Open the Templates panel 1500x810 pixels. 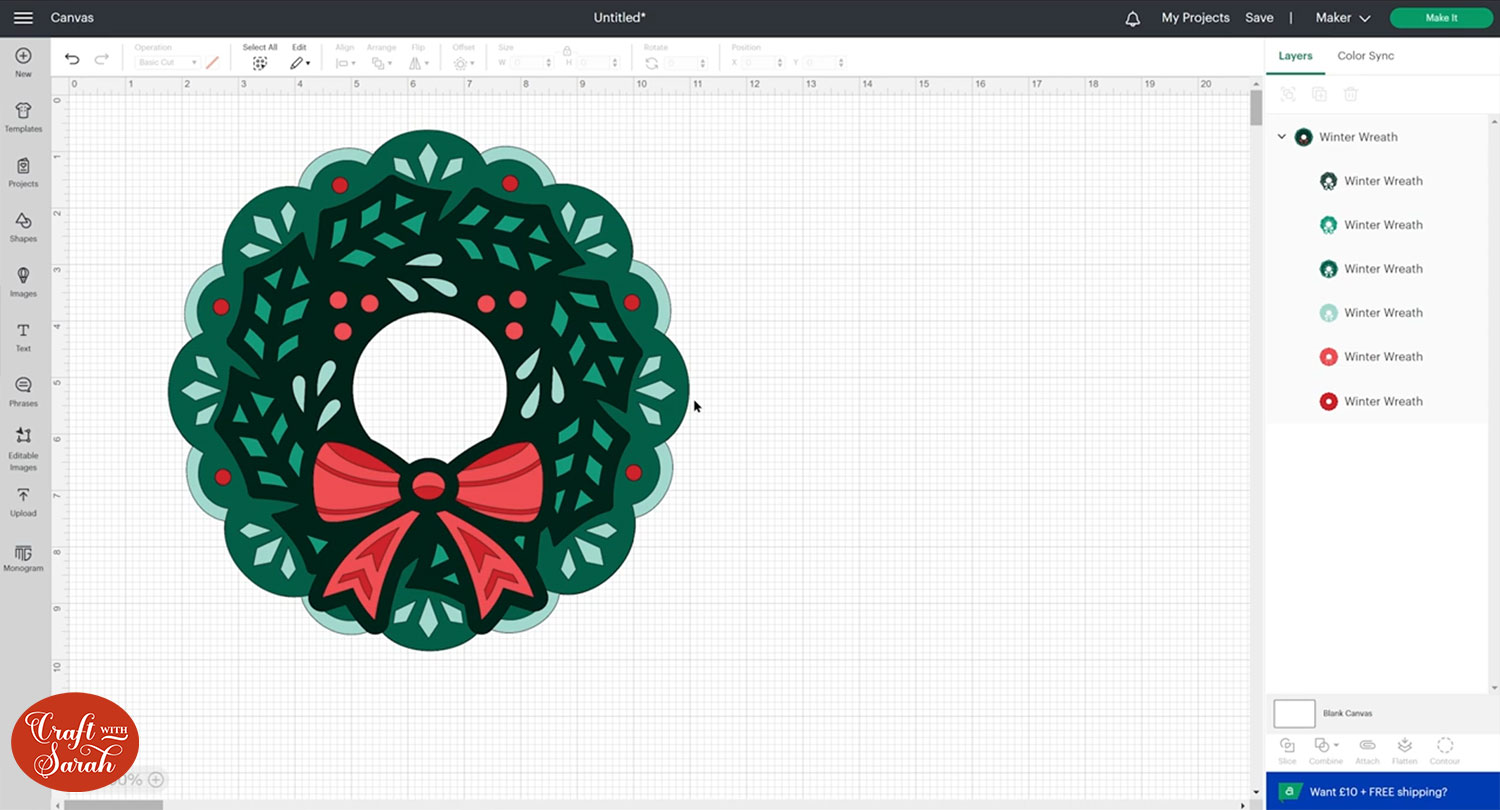[23, 117]
